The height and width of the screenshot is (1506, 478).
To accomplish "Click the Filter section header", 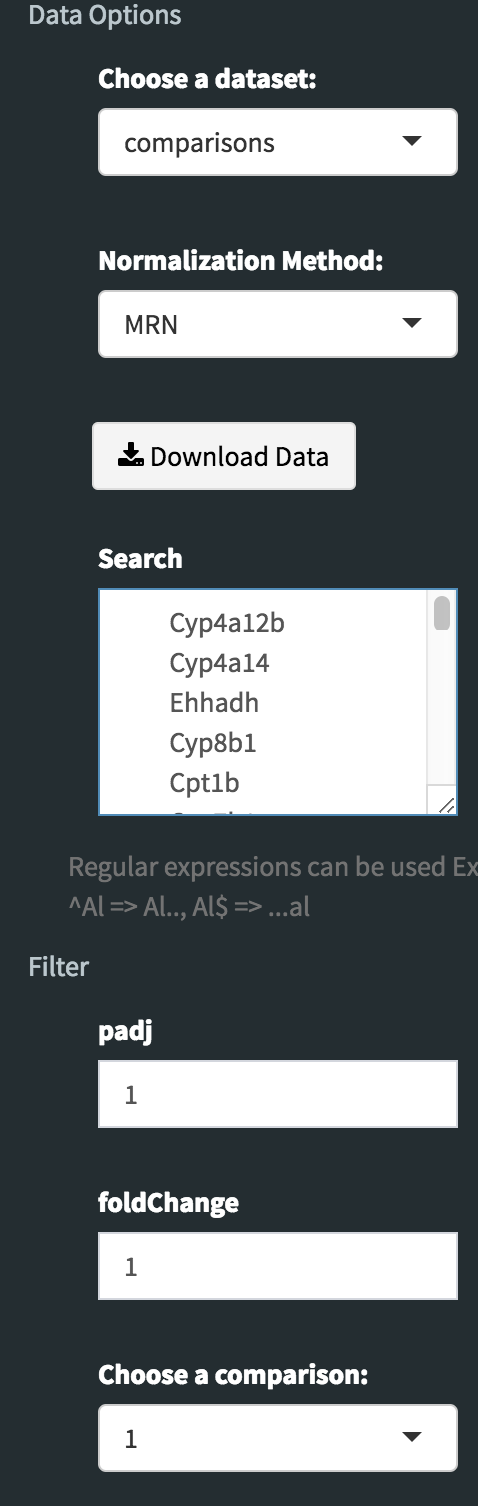I will tap(58, 967).
